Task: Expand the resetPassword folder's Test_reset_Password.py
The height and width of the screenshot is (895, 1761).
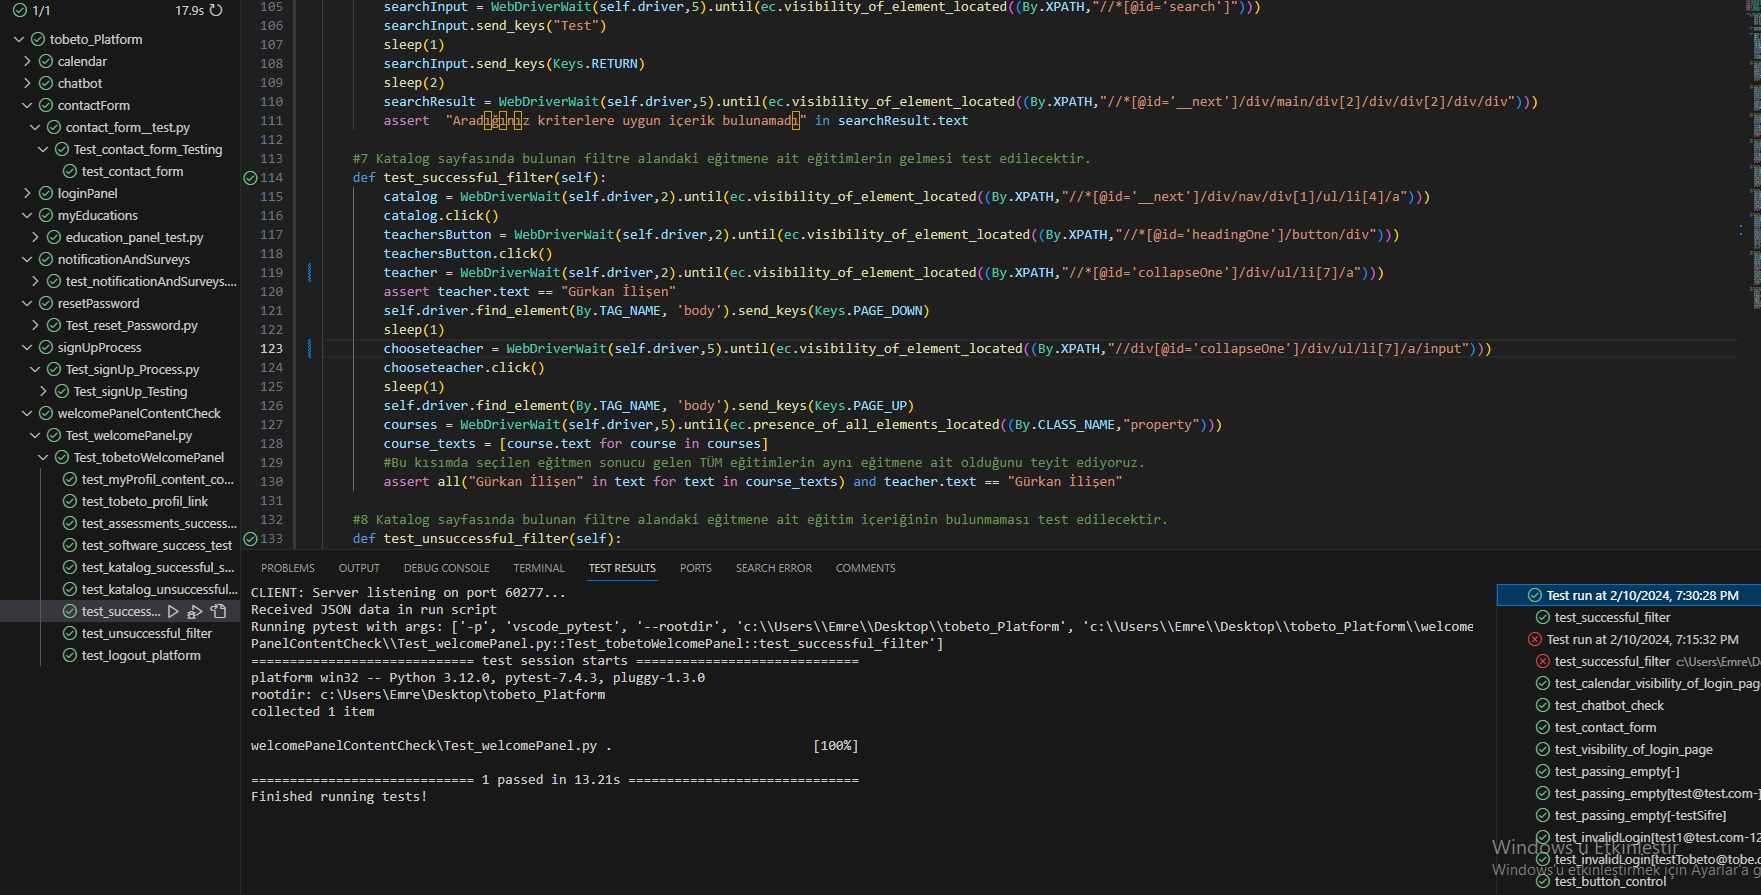Action: tap(35, 325)
